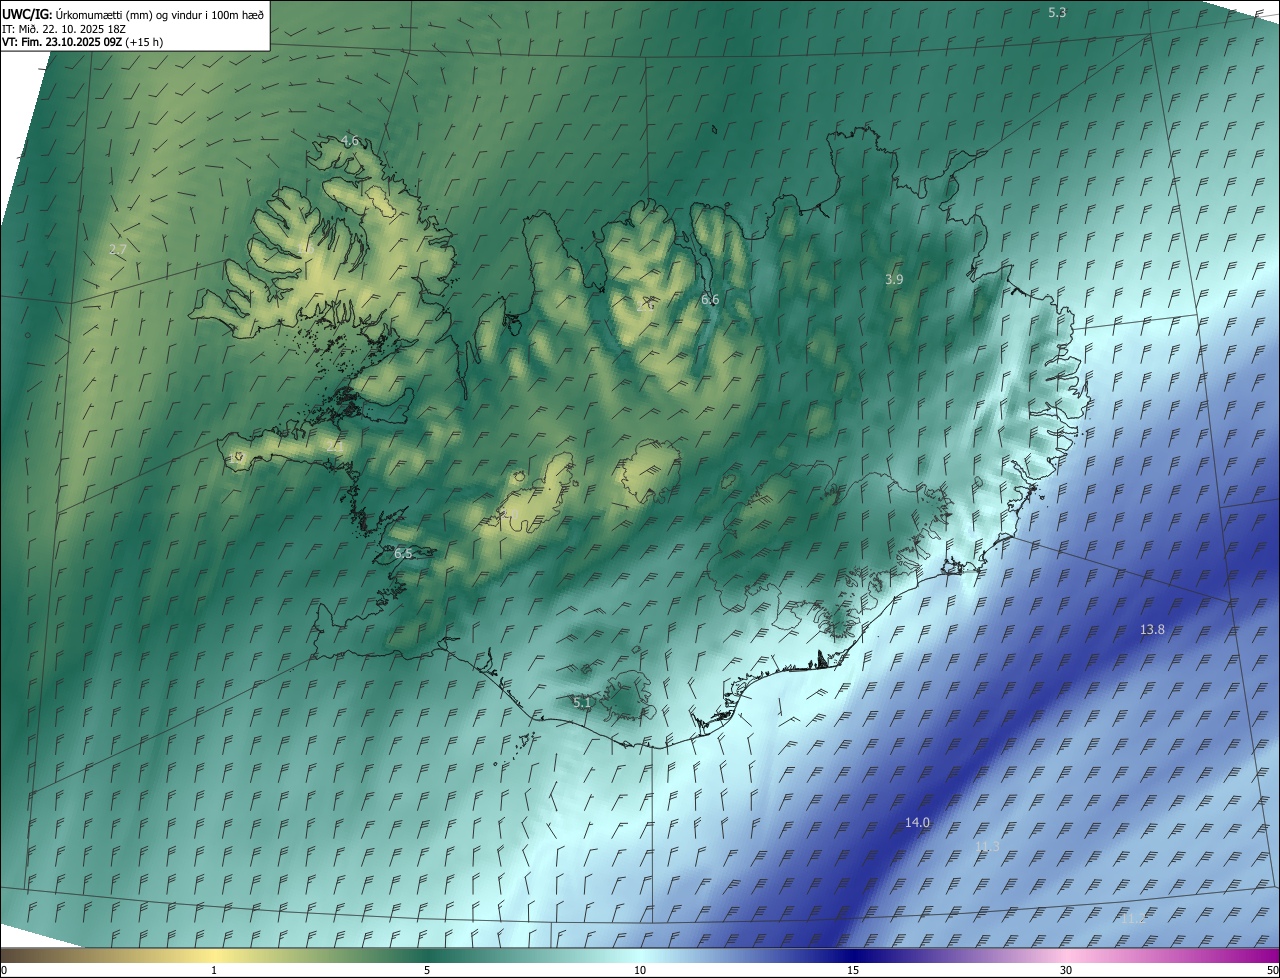Click the 1 tick label on the color scale
Image resolution: width=1280 pixels, height=978 pixels.
tap(214, 970)
